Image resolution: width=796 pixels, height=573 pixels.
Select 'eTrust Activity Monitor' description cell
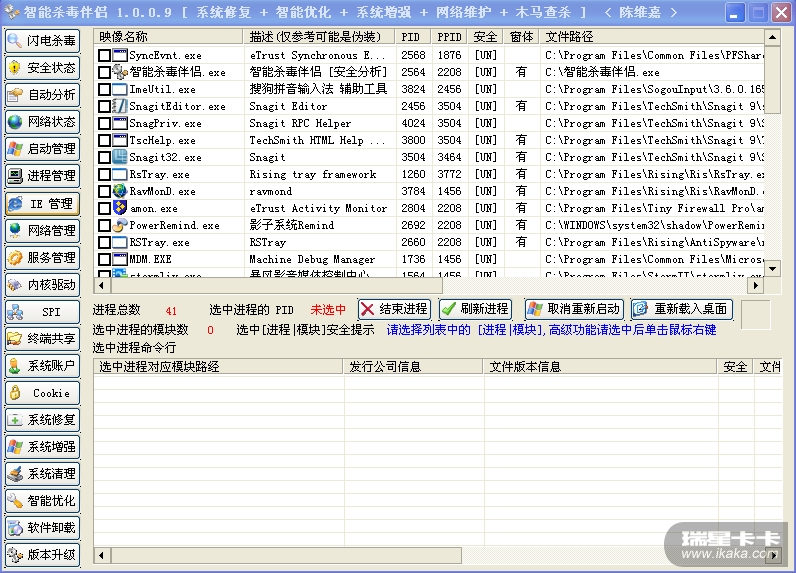pyautogui.click(x=319, y=208)
